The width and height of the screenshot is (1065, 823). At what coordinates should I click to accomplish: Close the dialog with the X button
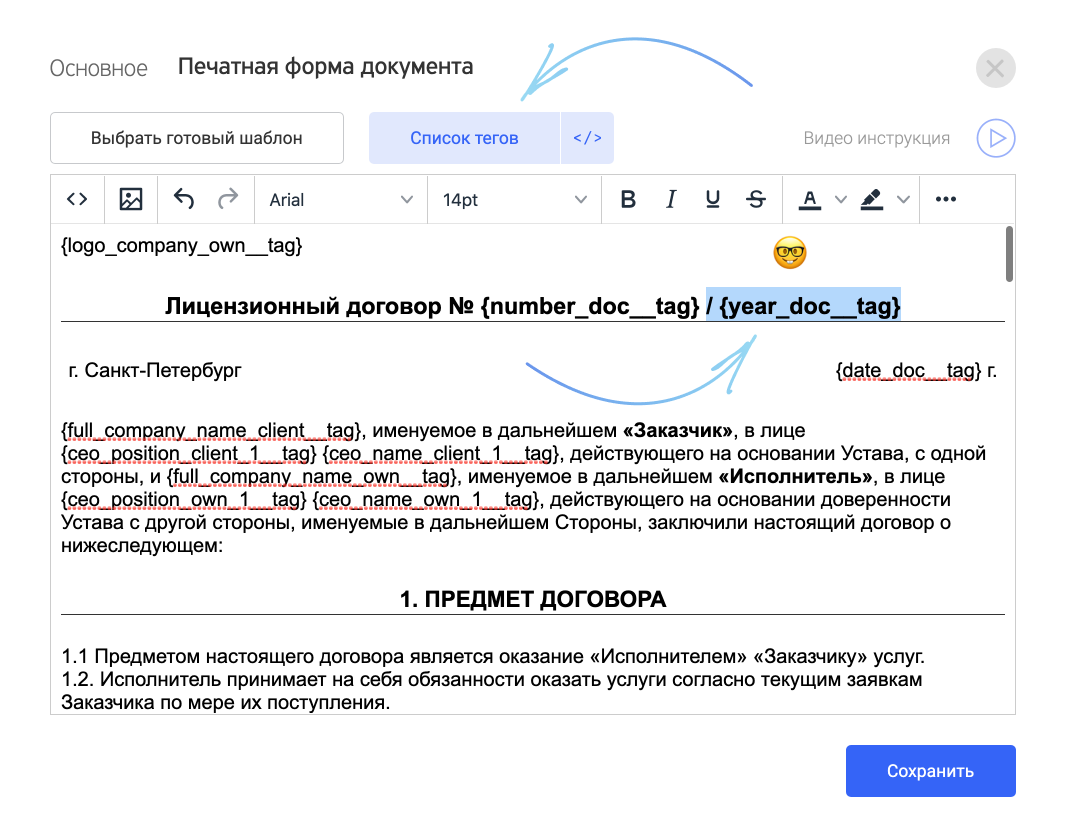[x=996, y=68]
